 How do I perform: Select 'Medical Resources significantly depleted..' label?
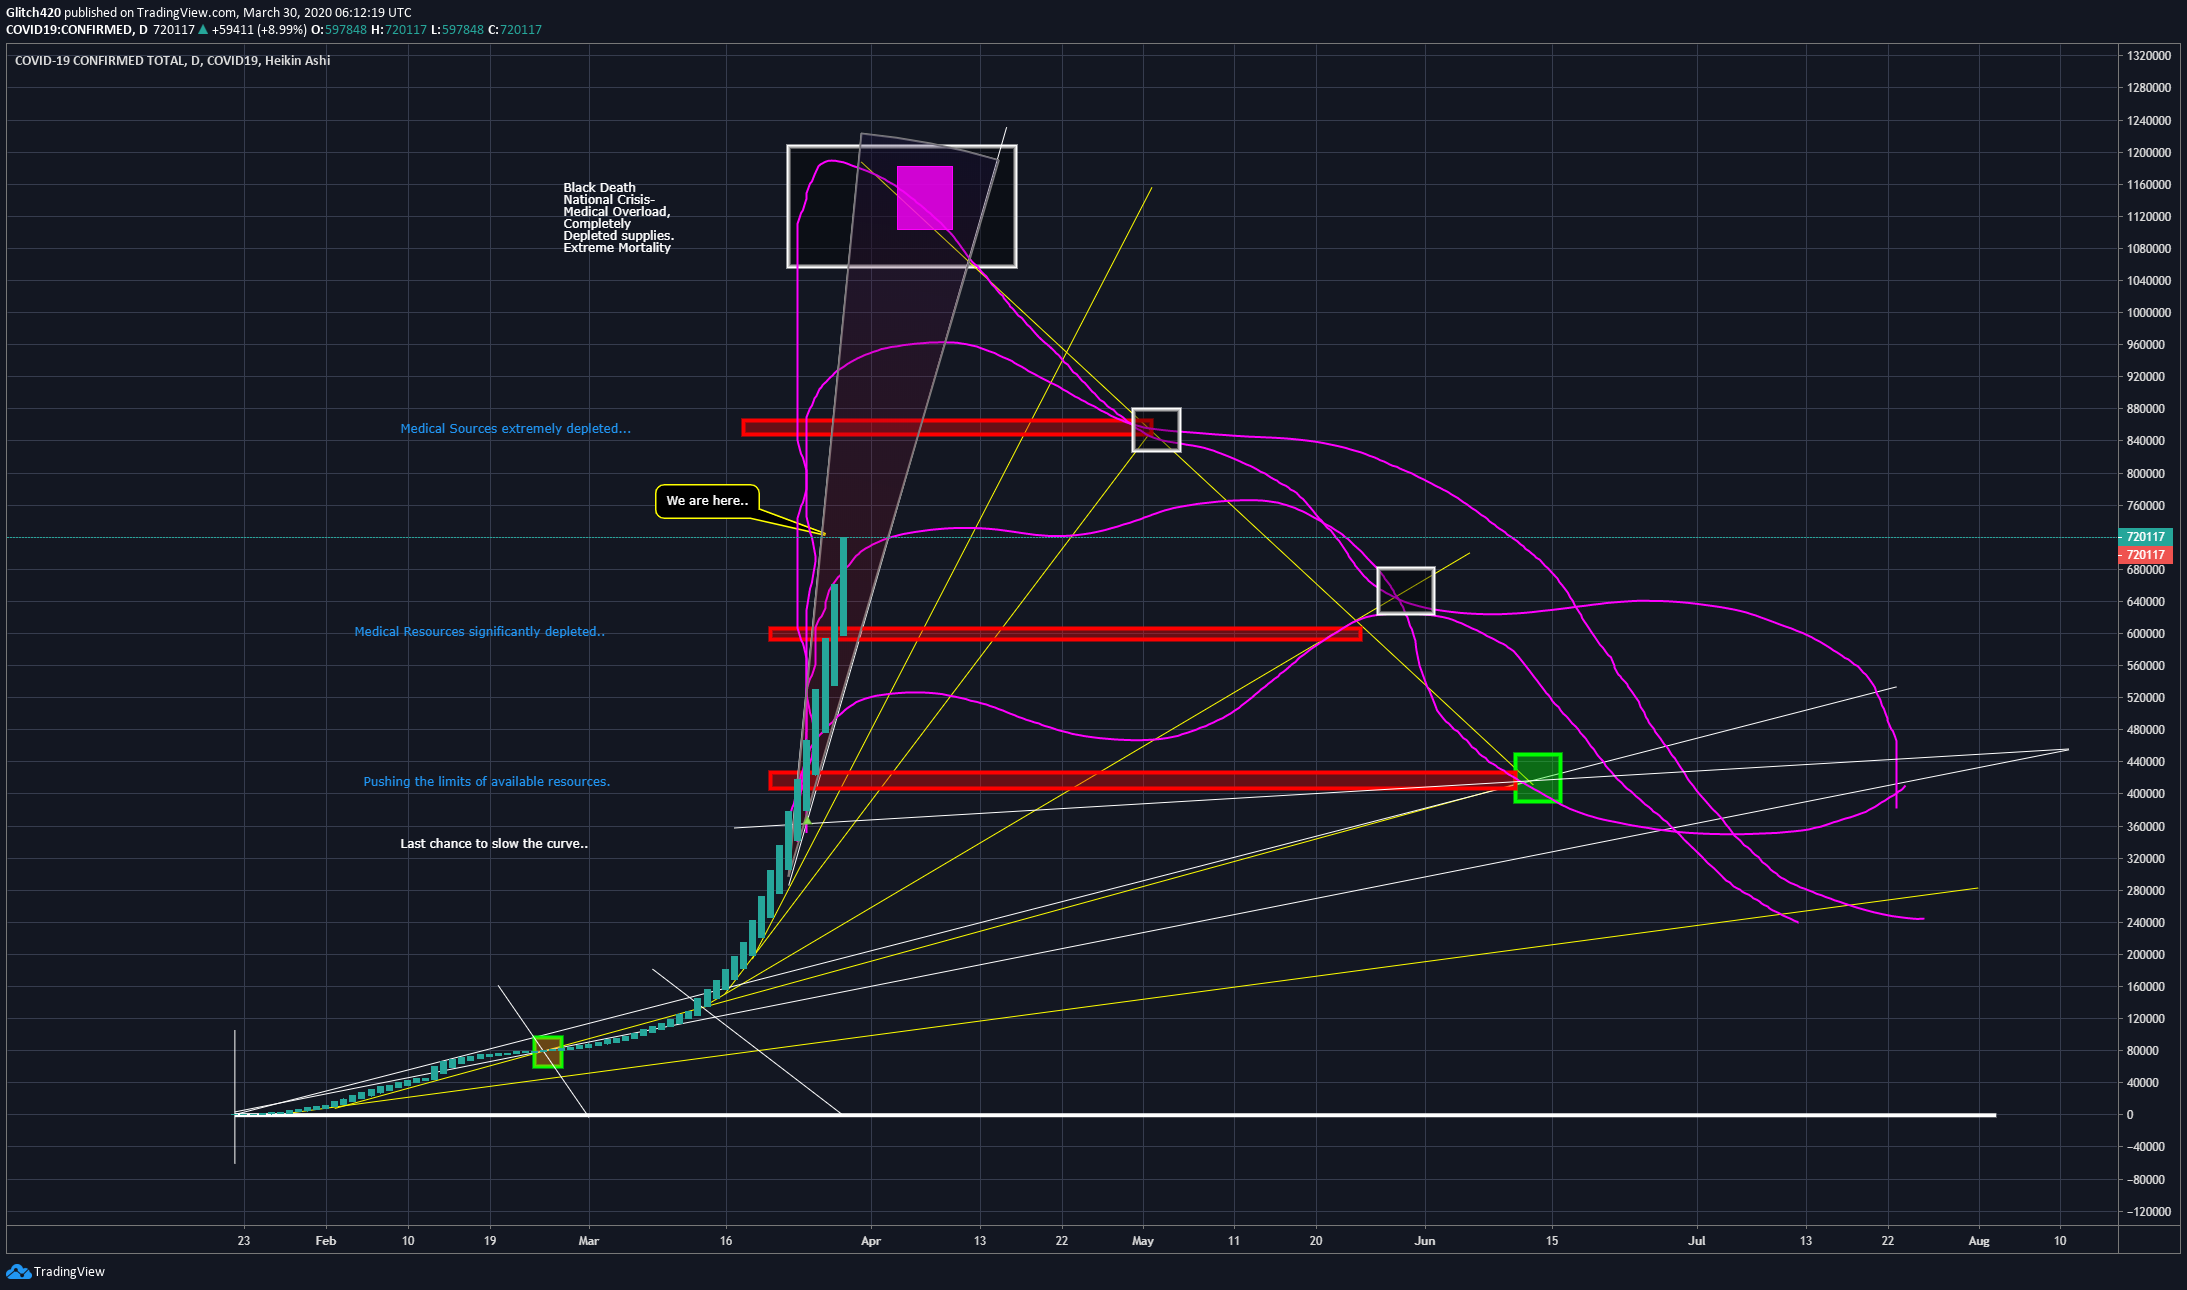480,631
